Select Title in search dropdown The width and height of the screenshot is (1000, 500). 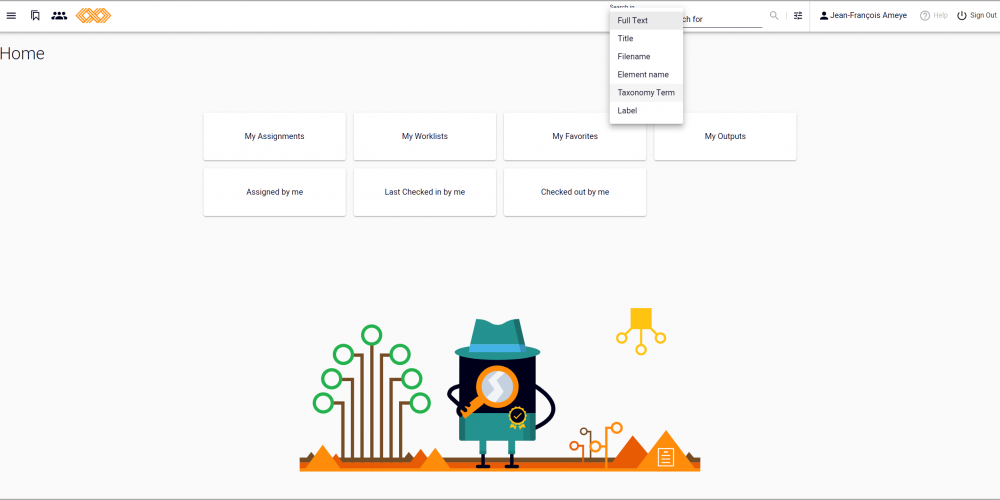click(646, 38)
